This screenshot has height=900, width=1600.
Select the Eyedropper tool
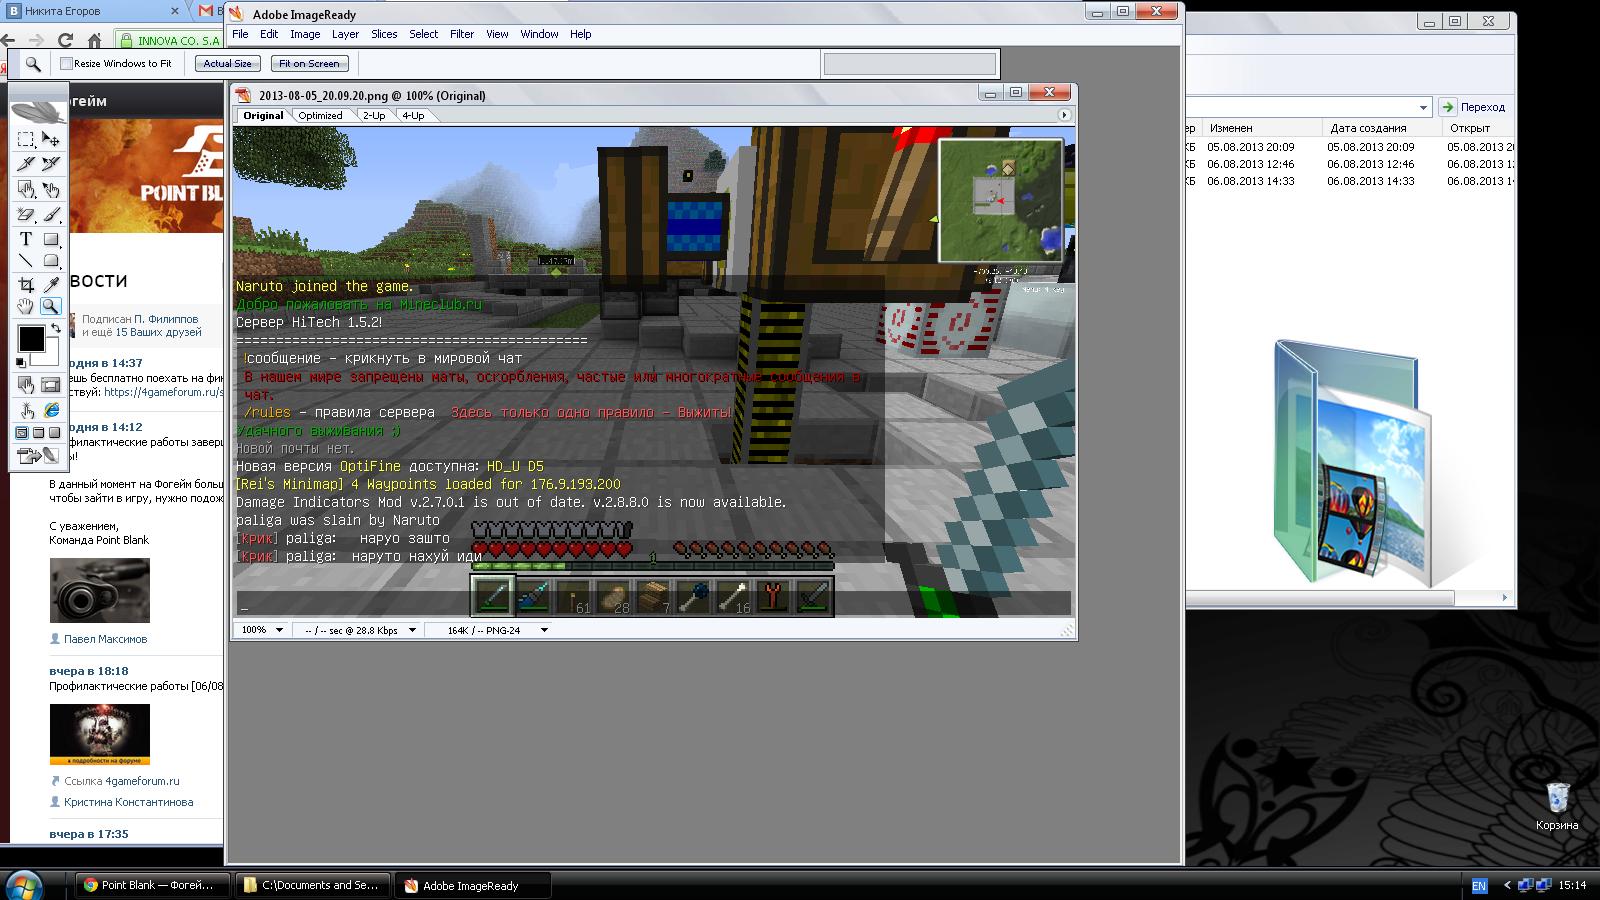click(x=51, y=285)
